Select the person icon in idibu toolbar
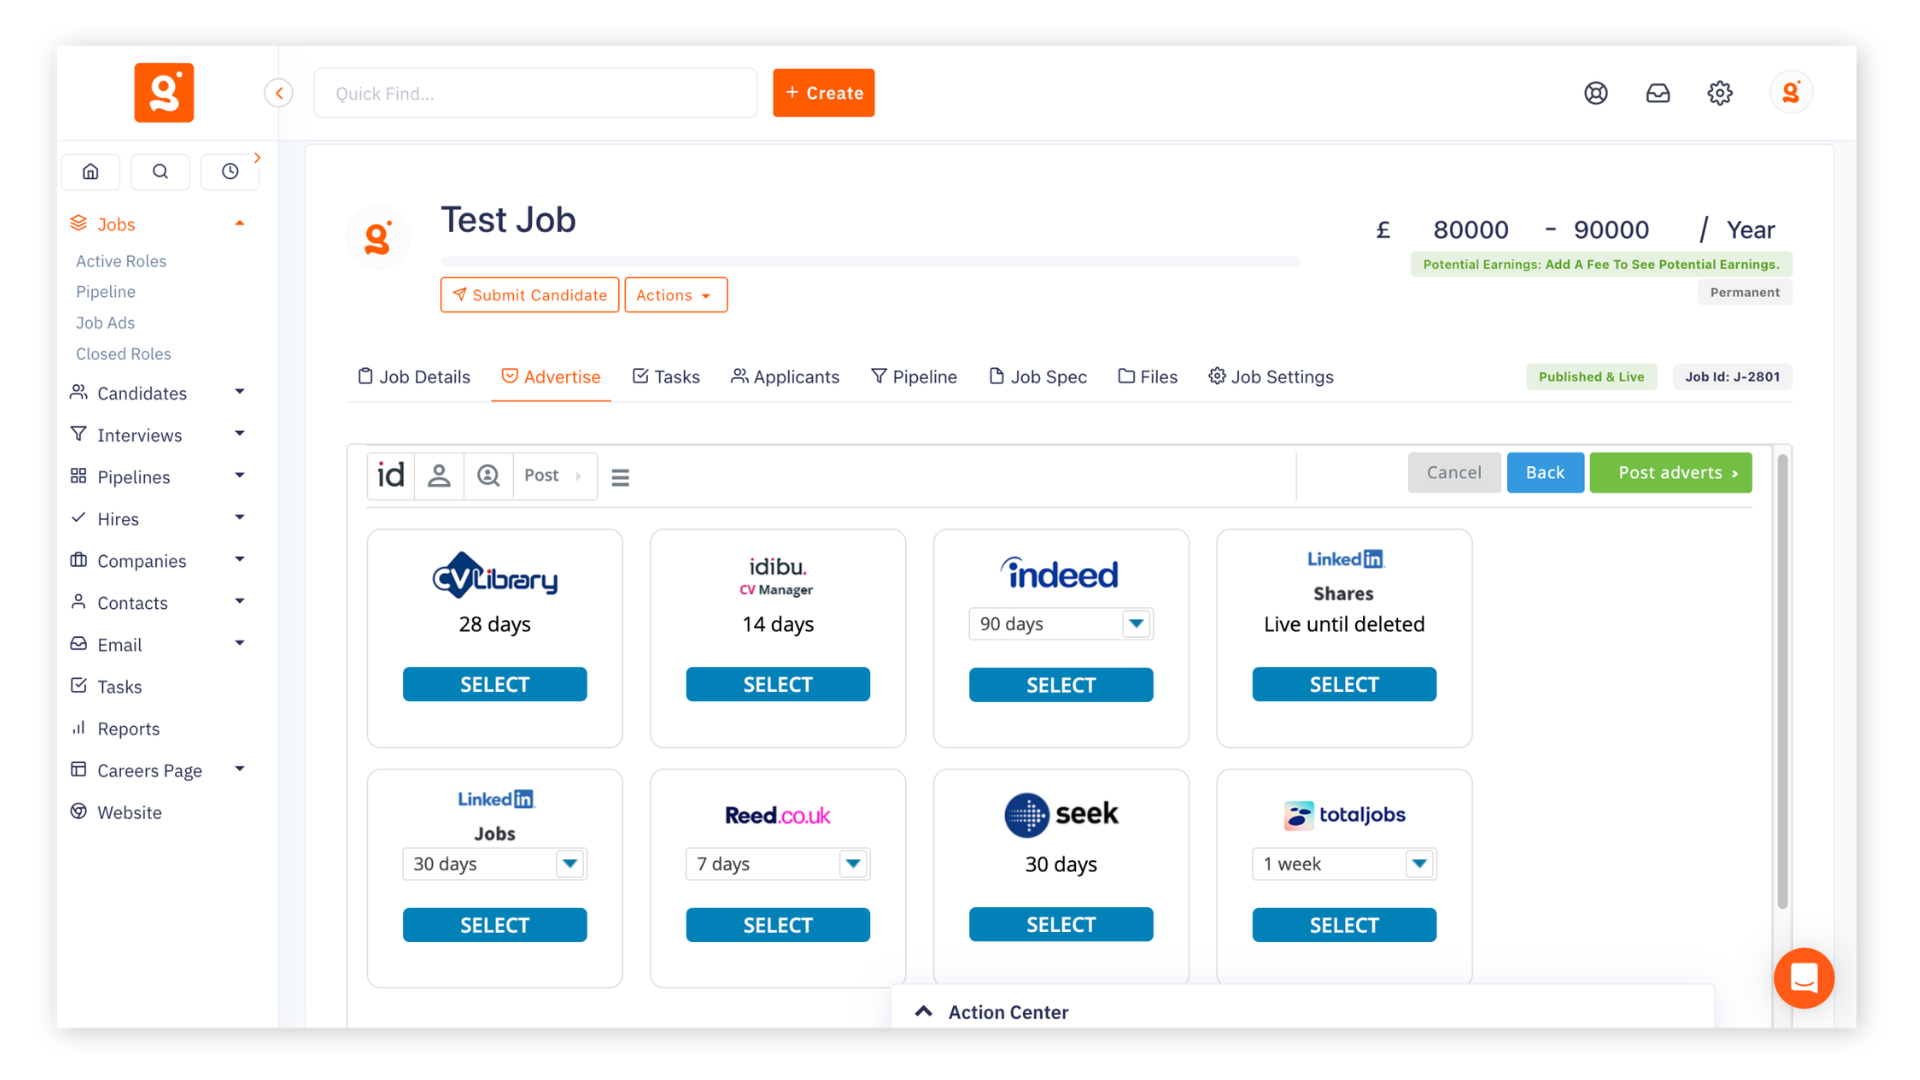 coord(439,475)
